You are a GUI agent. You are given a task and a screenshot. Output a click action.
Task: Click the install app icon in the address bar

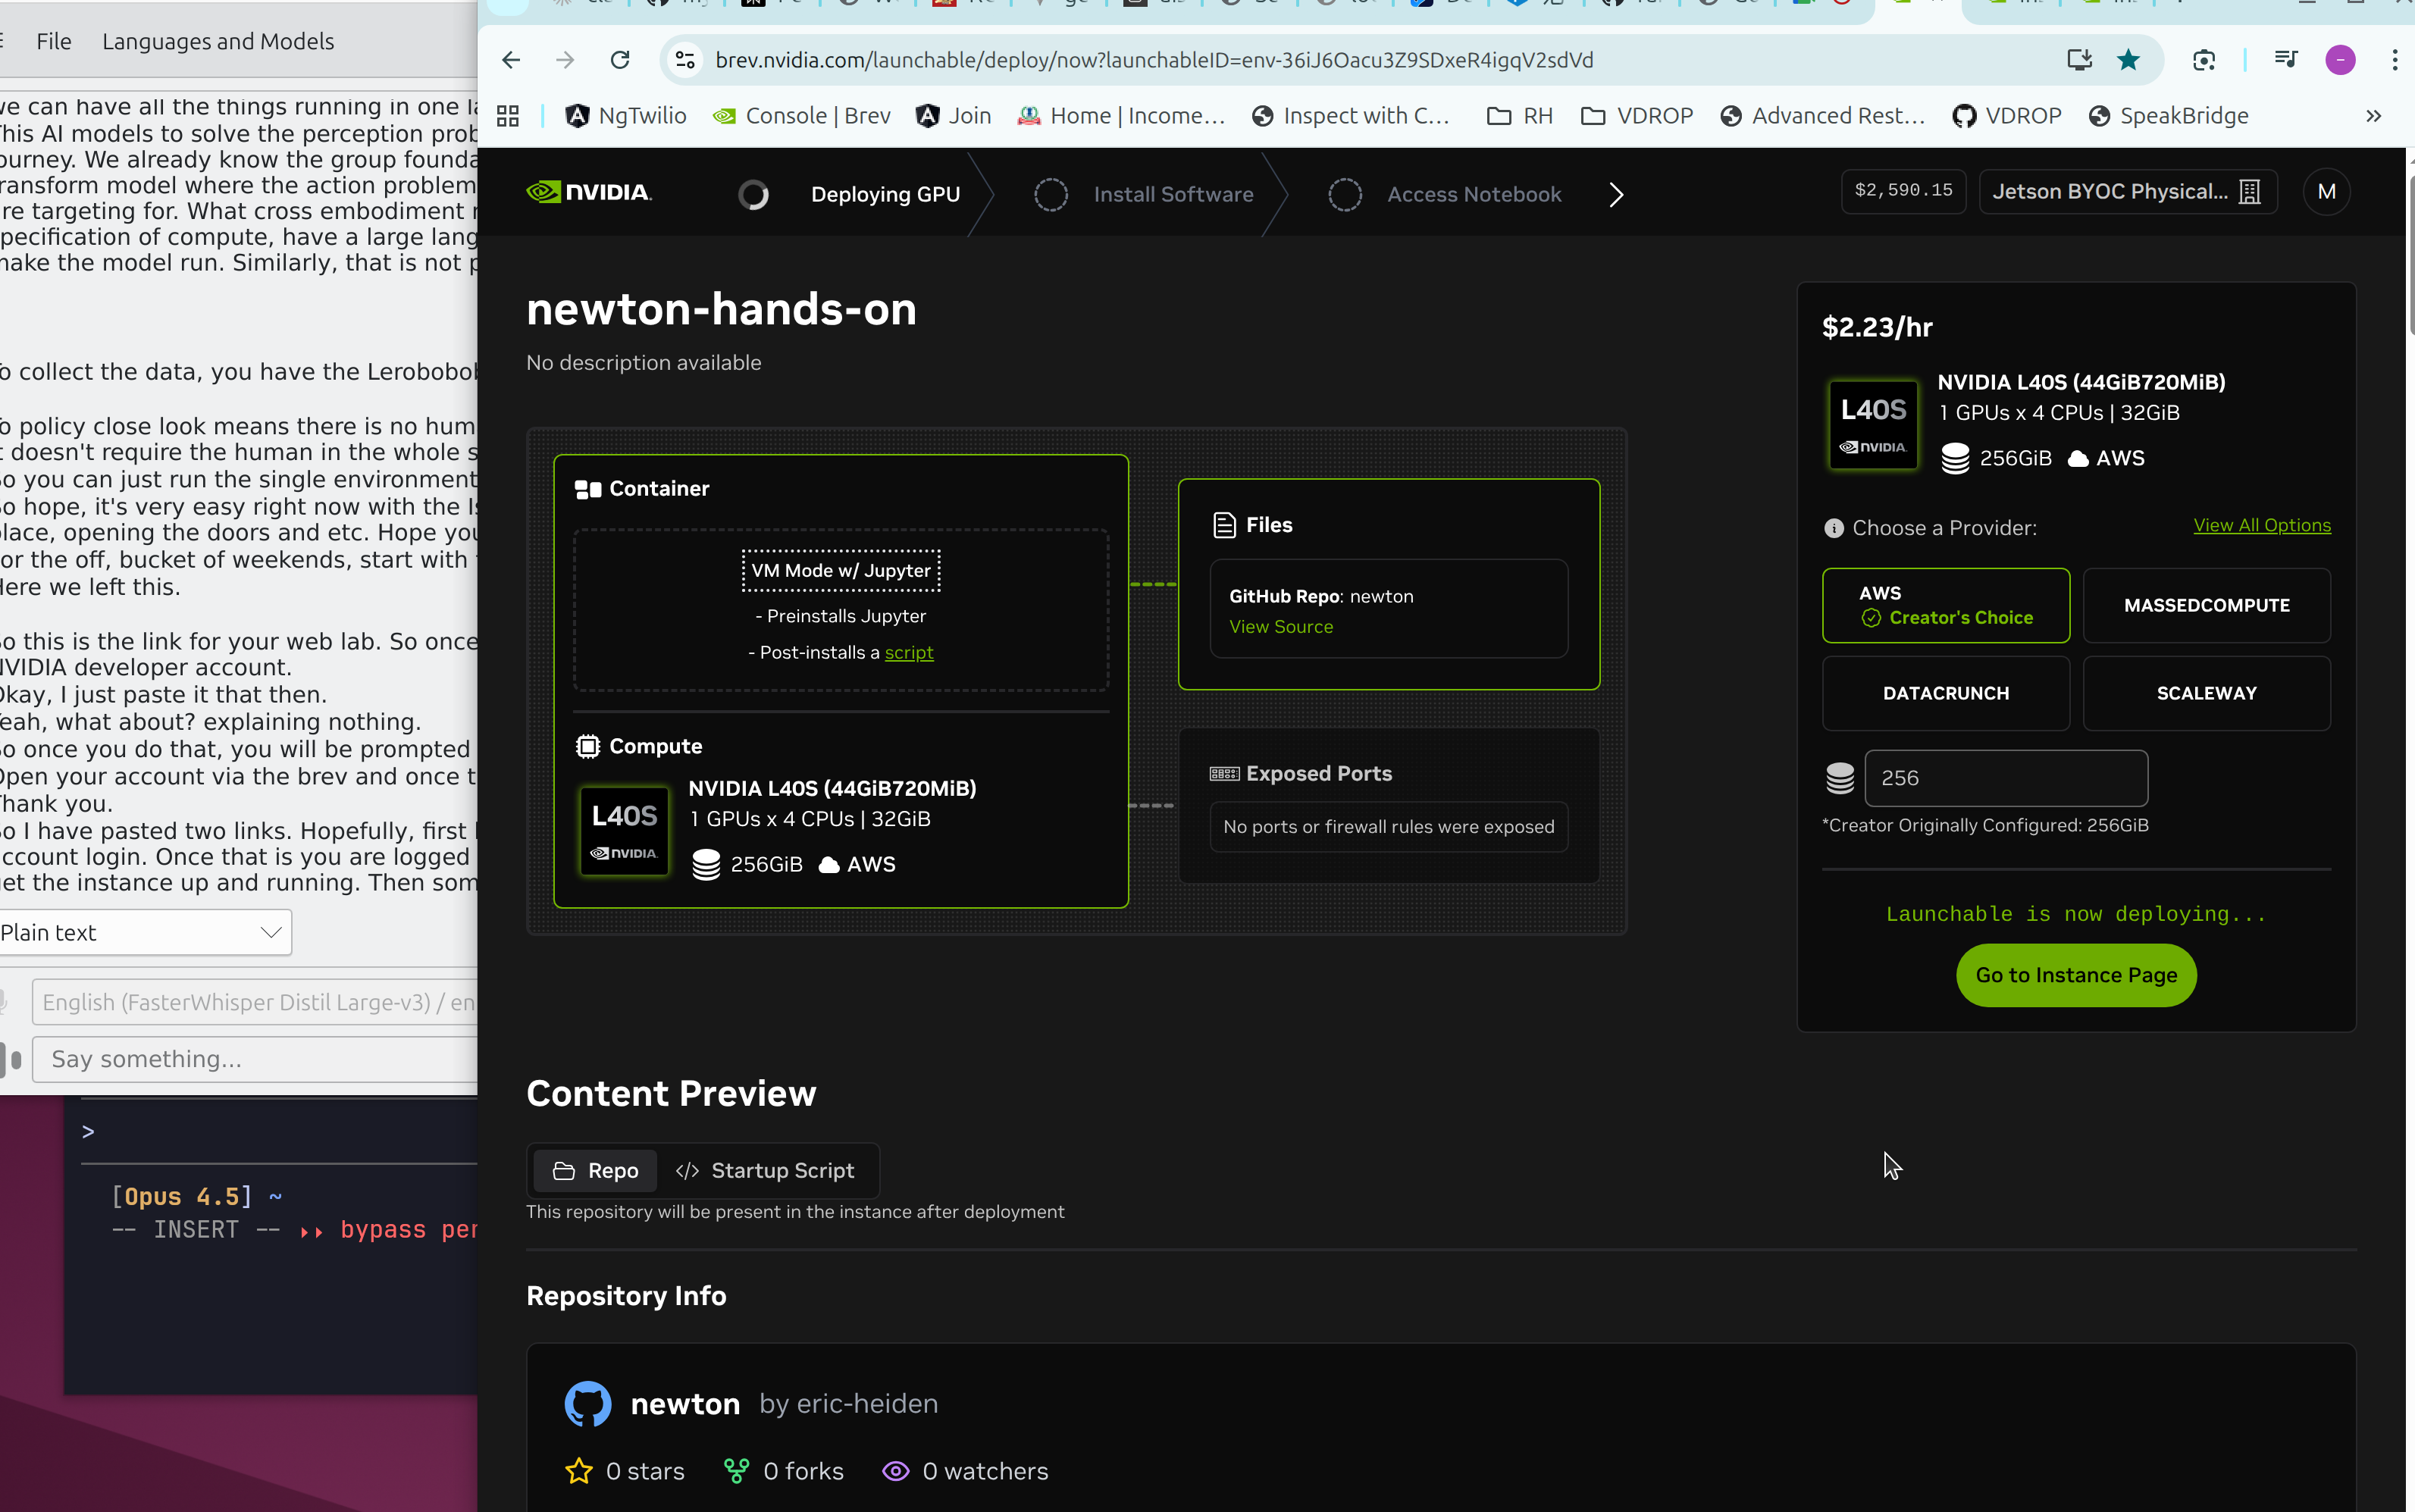[2078, 59]
